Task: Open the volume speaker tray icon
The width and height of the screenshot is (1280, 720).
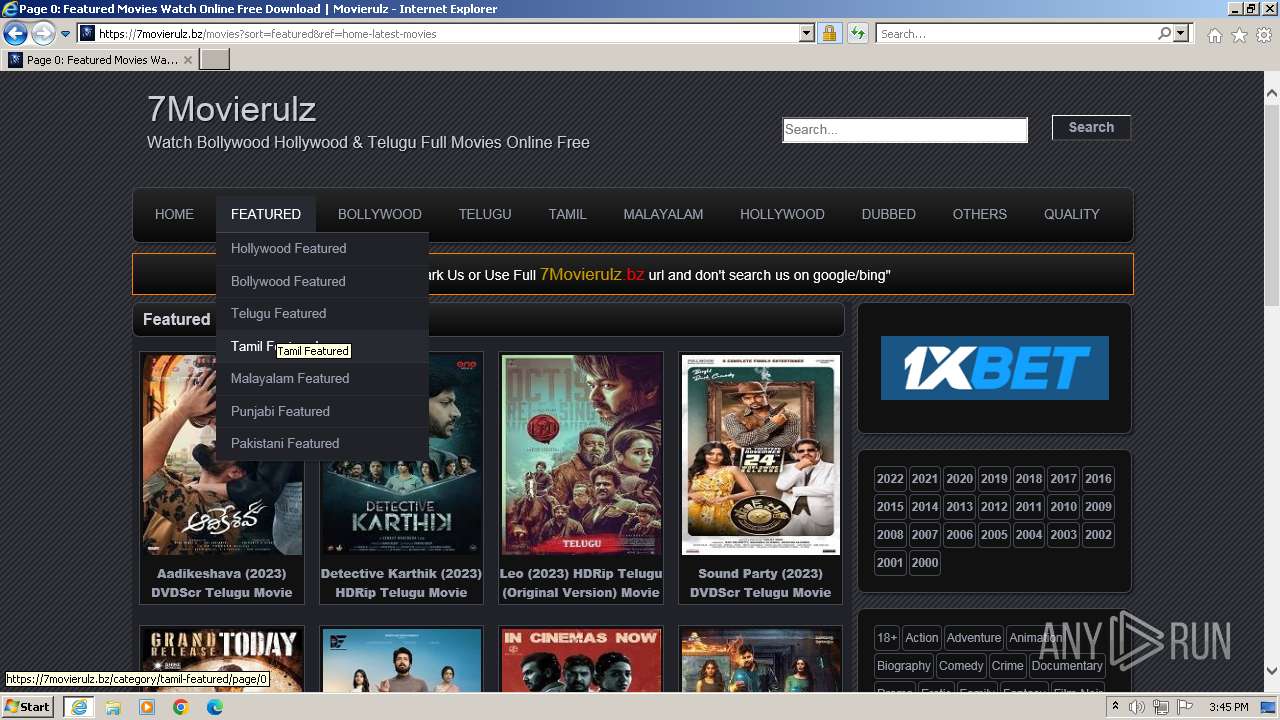Action: point(1137,707)
